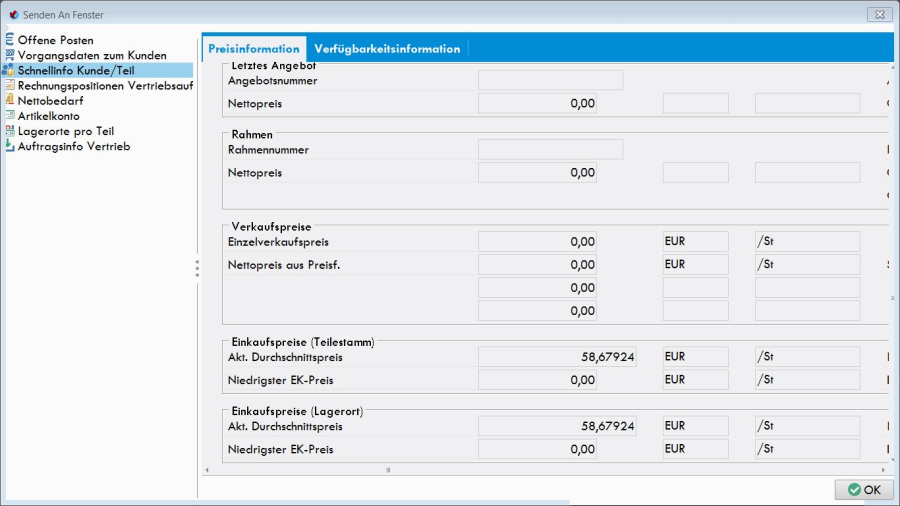
Task: Click the Offene Posten list icon
Action: [x=9, y=40]
